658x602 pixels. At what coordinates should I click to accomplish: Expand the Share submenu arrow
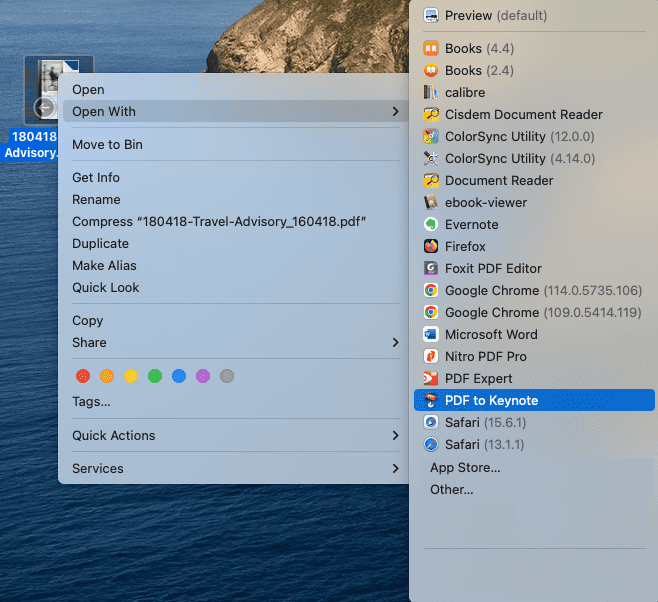pyautogui.click(x=395, y=342)
